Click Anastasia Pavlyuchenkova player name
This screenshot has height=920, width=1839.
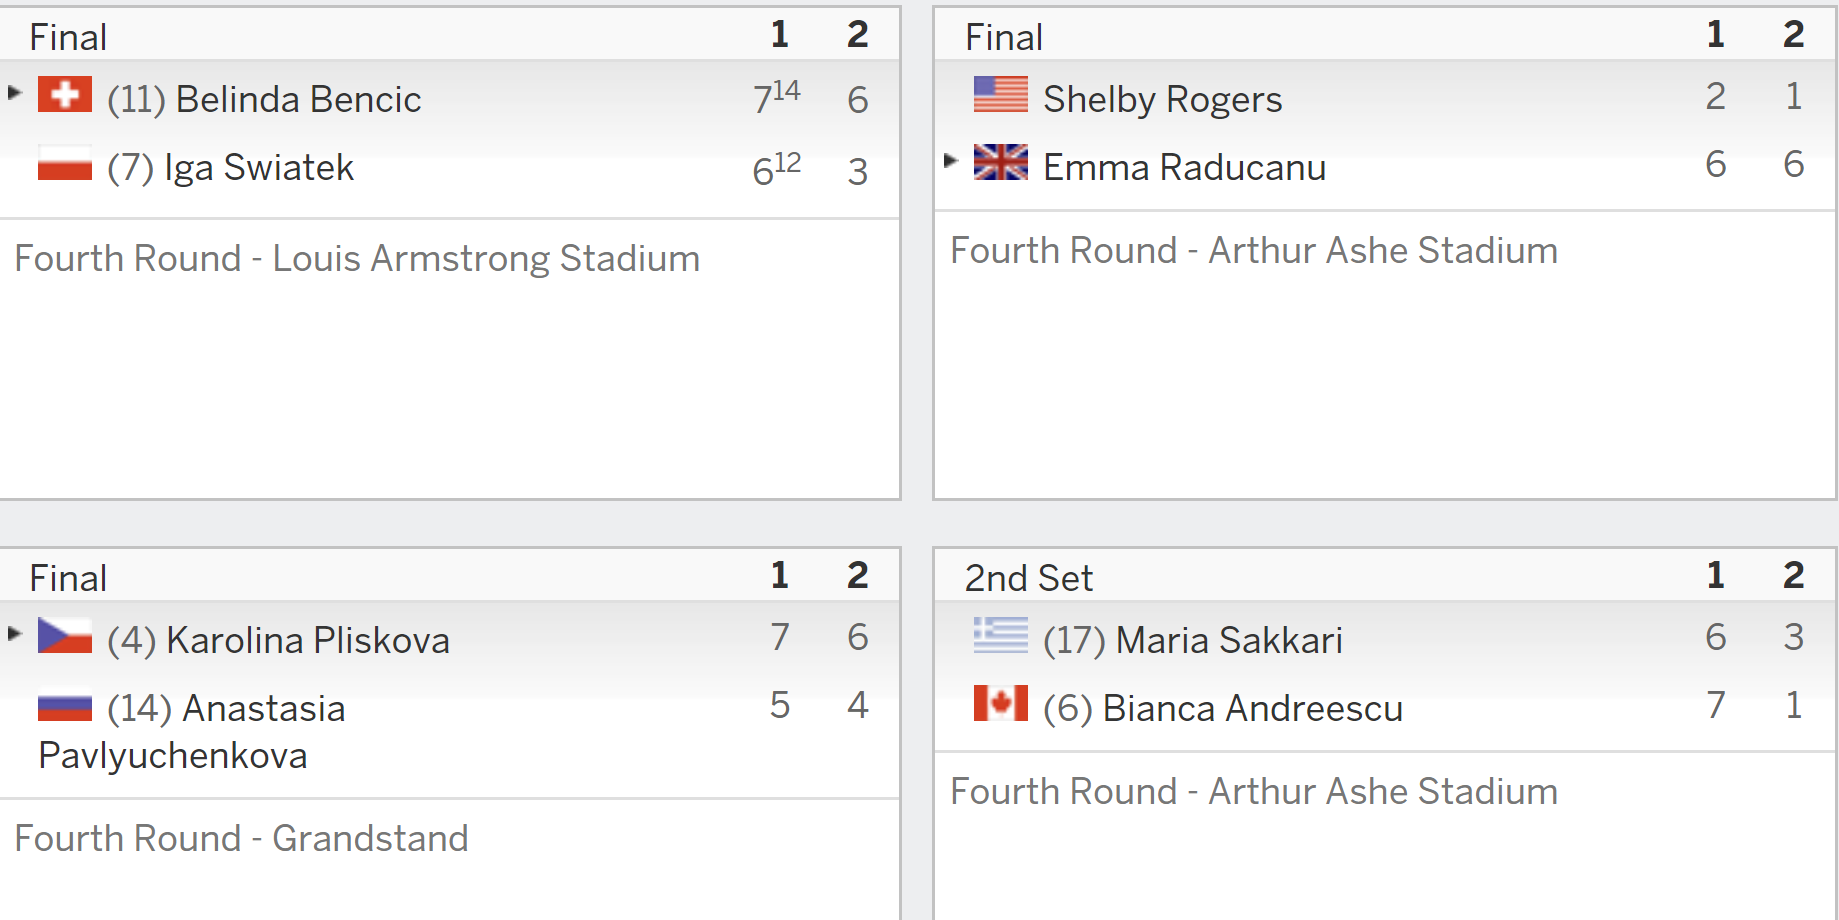pyautogui.click(x=192, y=731)
